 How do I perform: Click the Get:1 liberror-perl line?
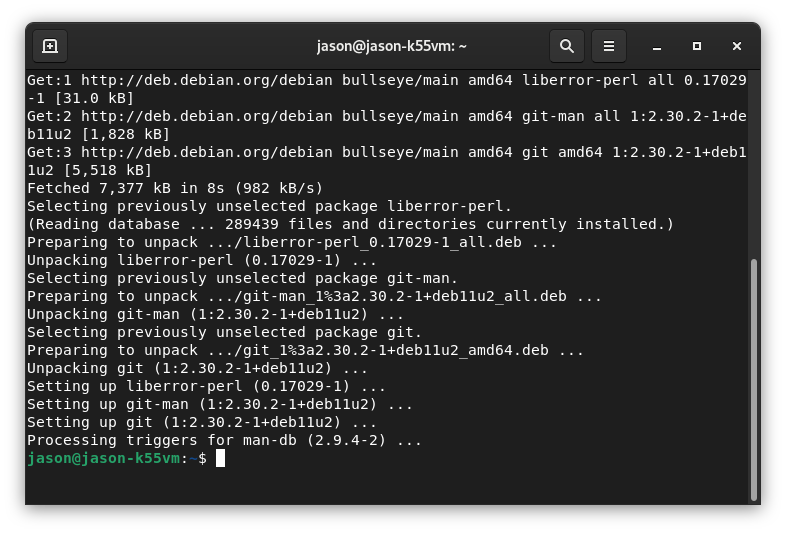coord(386,89)
